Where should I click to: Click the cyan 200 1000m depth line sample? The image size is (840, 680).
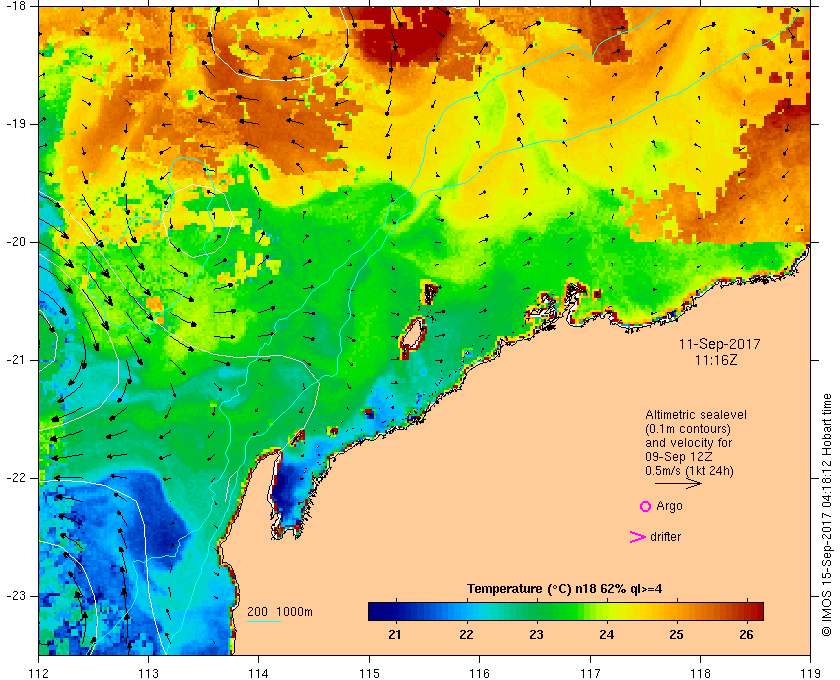(x=264, y=622)
